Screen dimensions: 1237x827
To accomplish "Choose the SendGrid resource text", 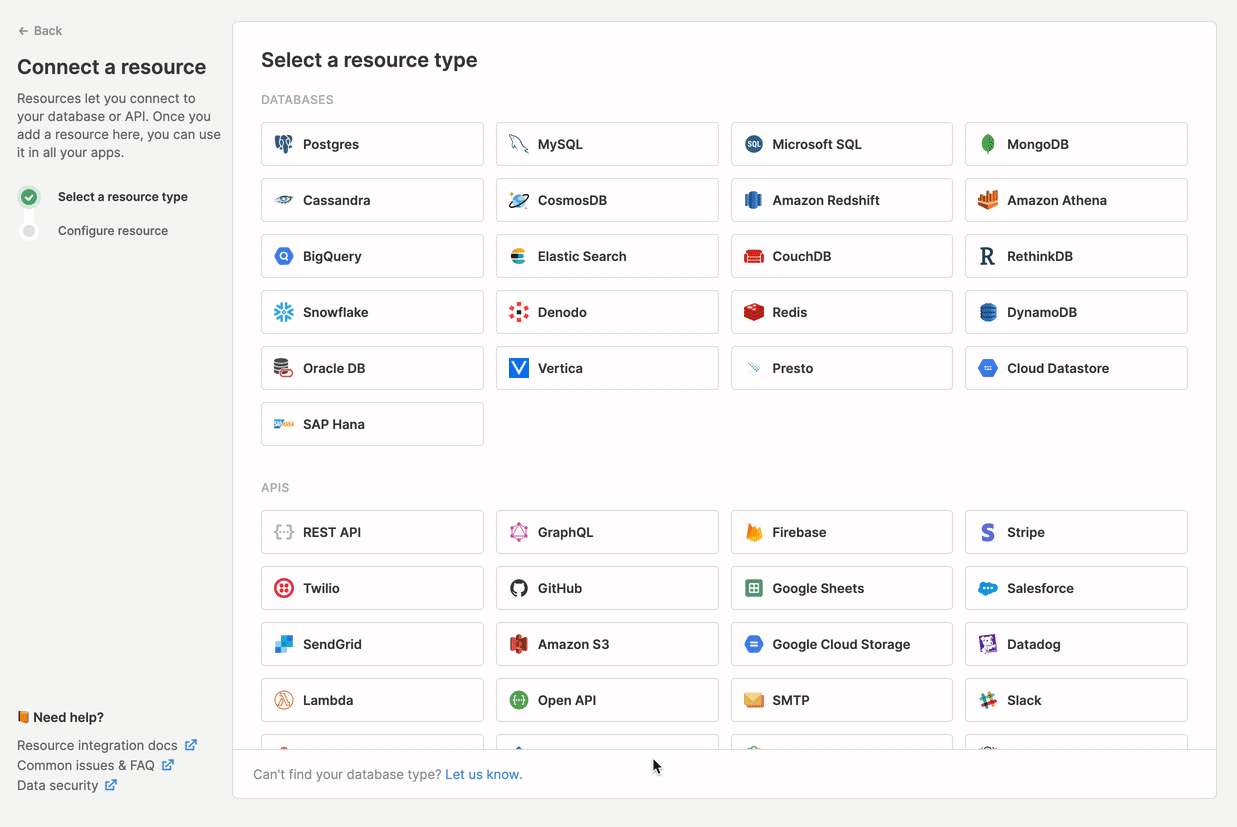I will (x=332, y=644).
